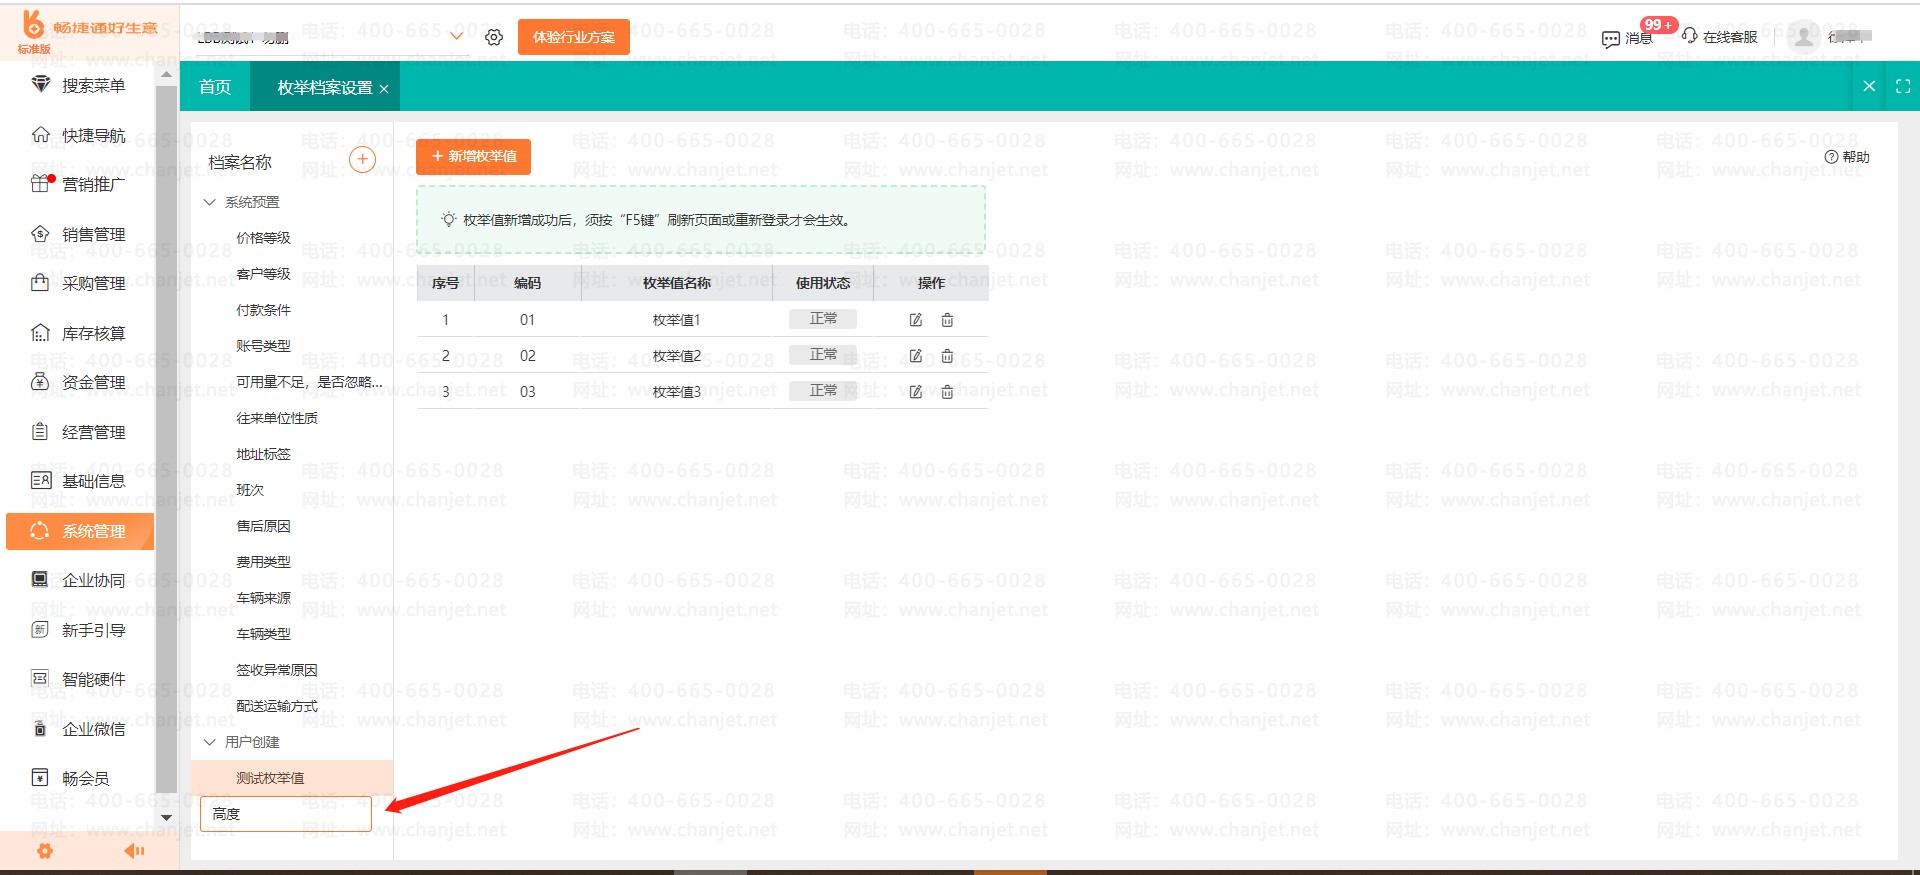This screenshot has width=1920, height=875.
Task: Open the 新手引导 sidebar item
Action: [78, 630]
